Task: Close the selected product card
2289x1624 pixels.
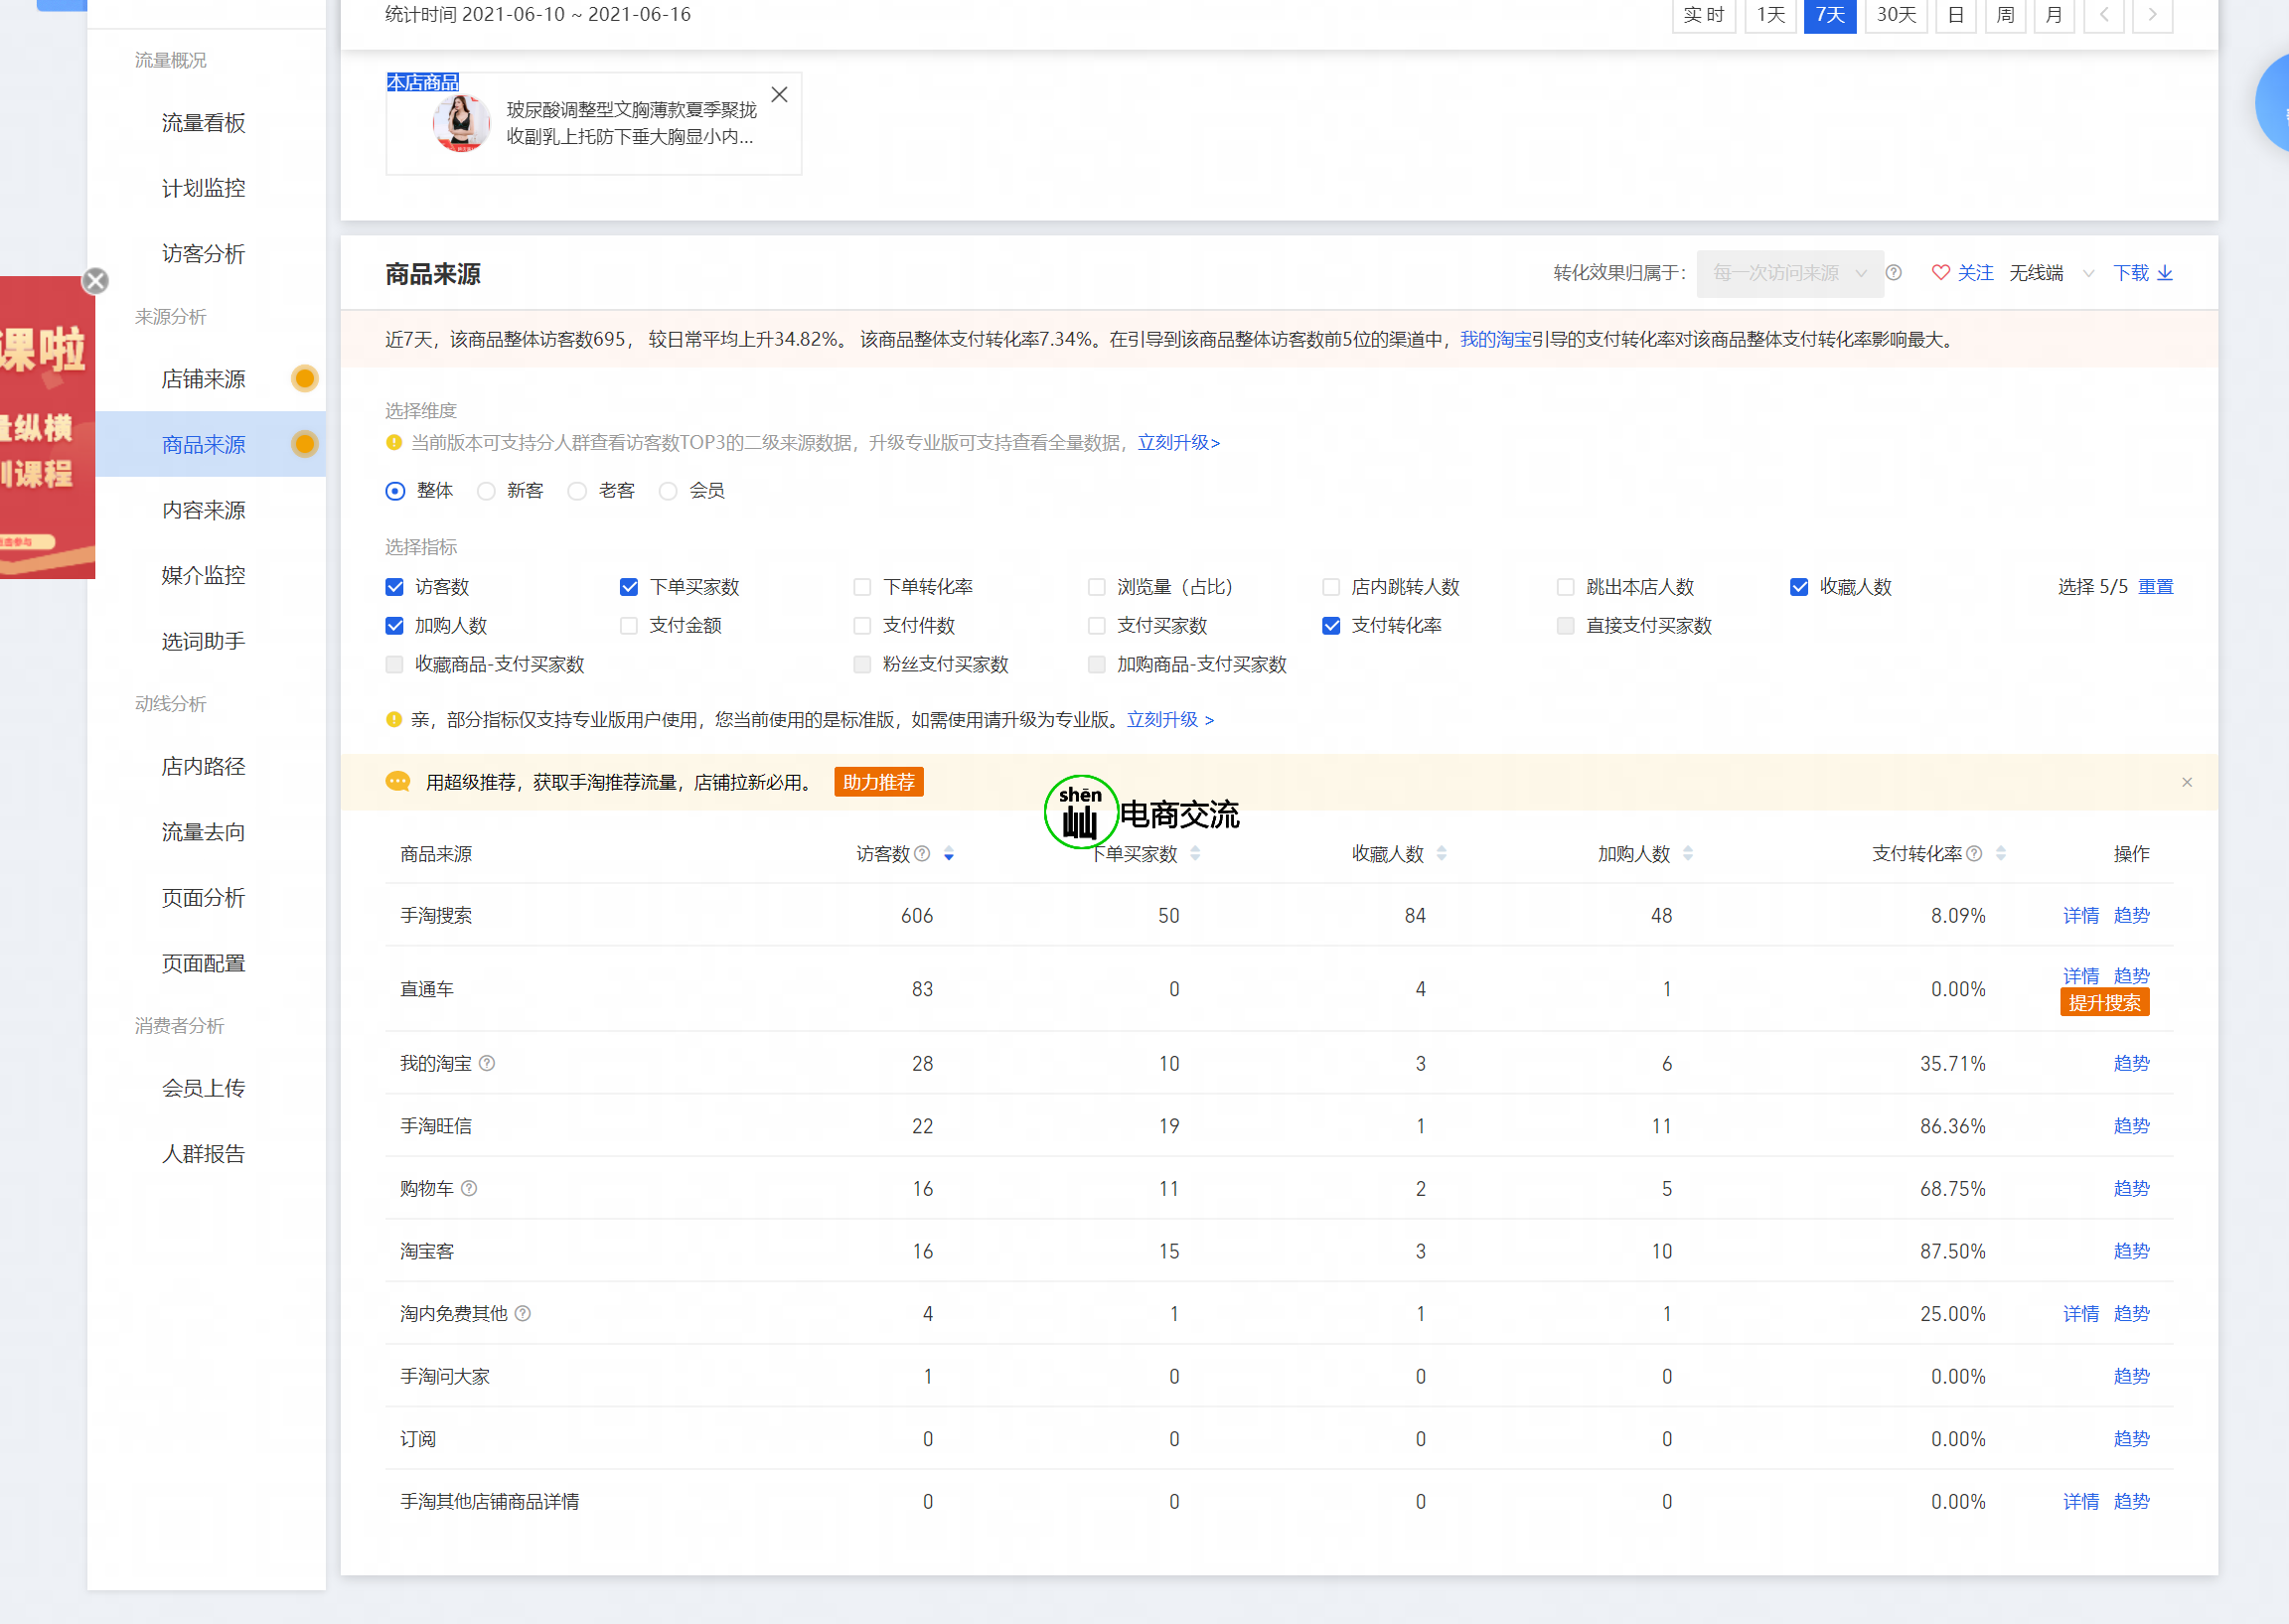Action: pyautogui.click(x=779, y=95)
